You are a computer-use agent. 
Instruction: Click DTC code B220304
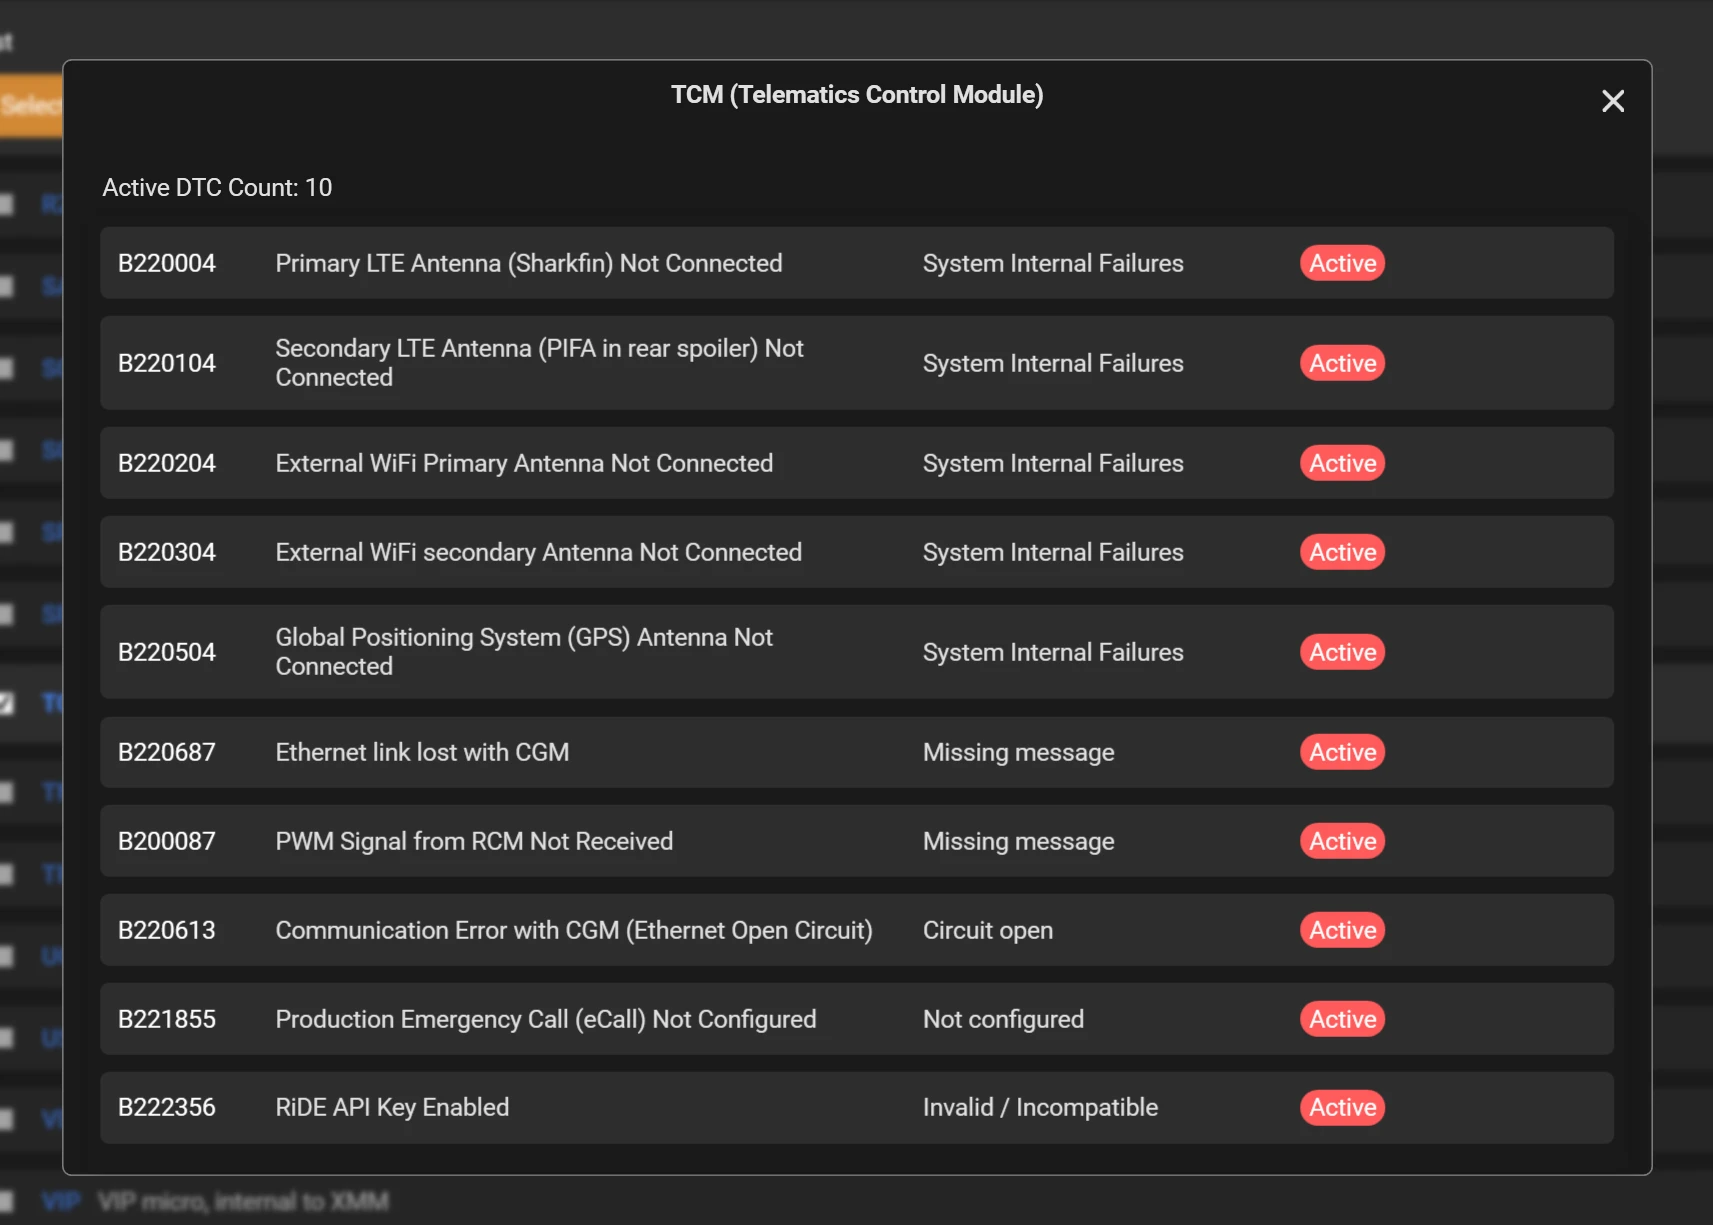pyautogui.click(x=167, y=552)
